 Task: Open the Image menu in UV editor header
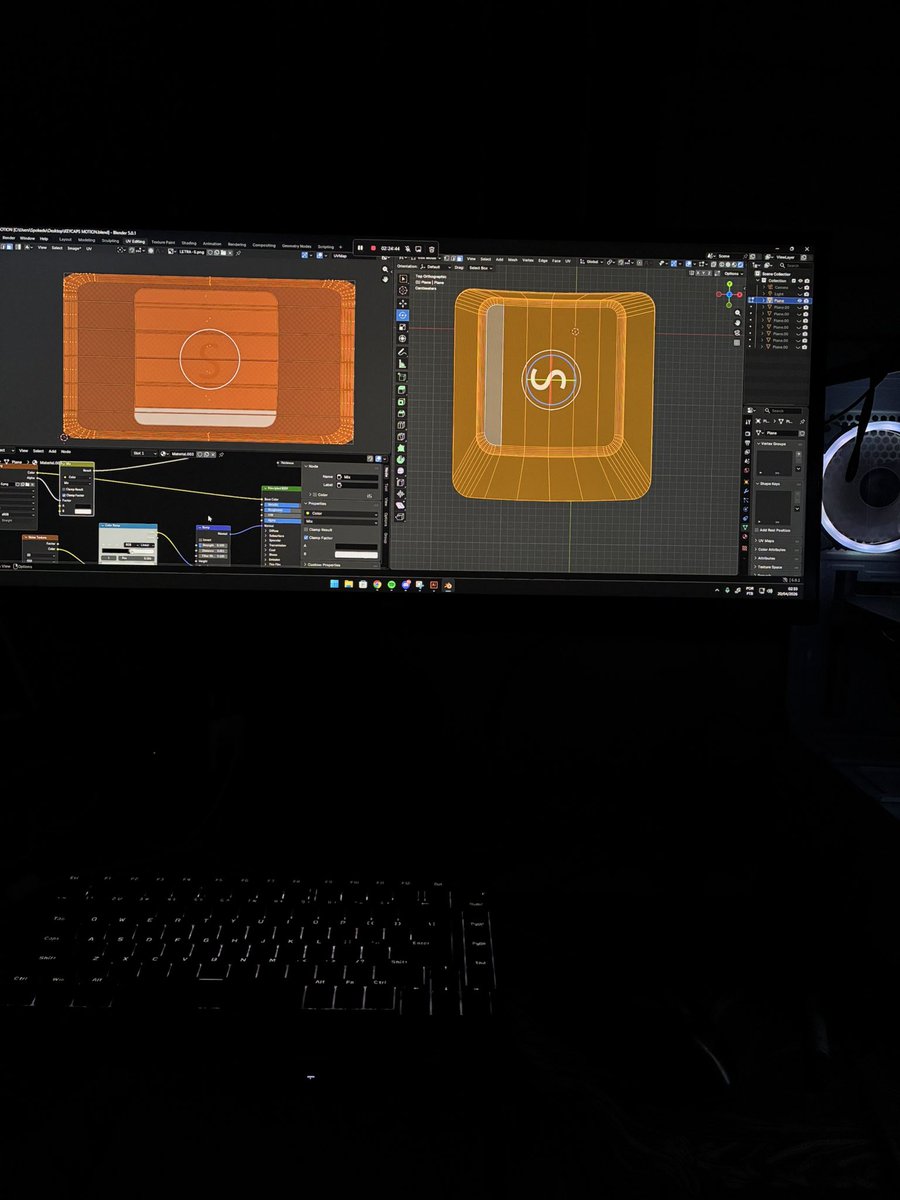click(x=73, y=248)
